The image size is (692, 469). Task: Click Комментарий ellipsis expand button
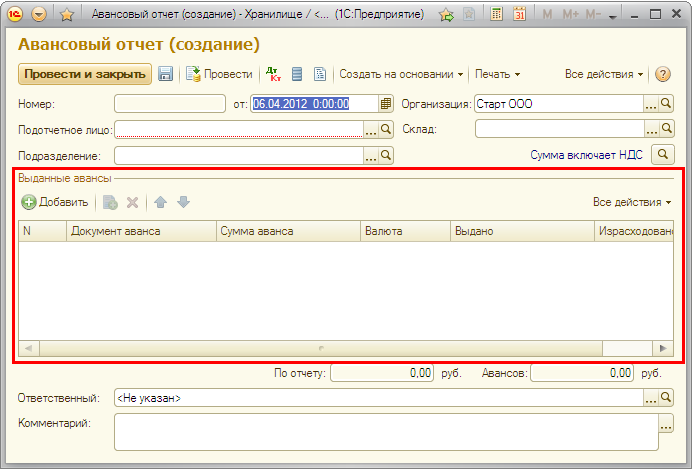pyautogui.click(x=666, y=424)
